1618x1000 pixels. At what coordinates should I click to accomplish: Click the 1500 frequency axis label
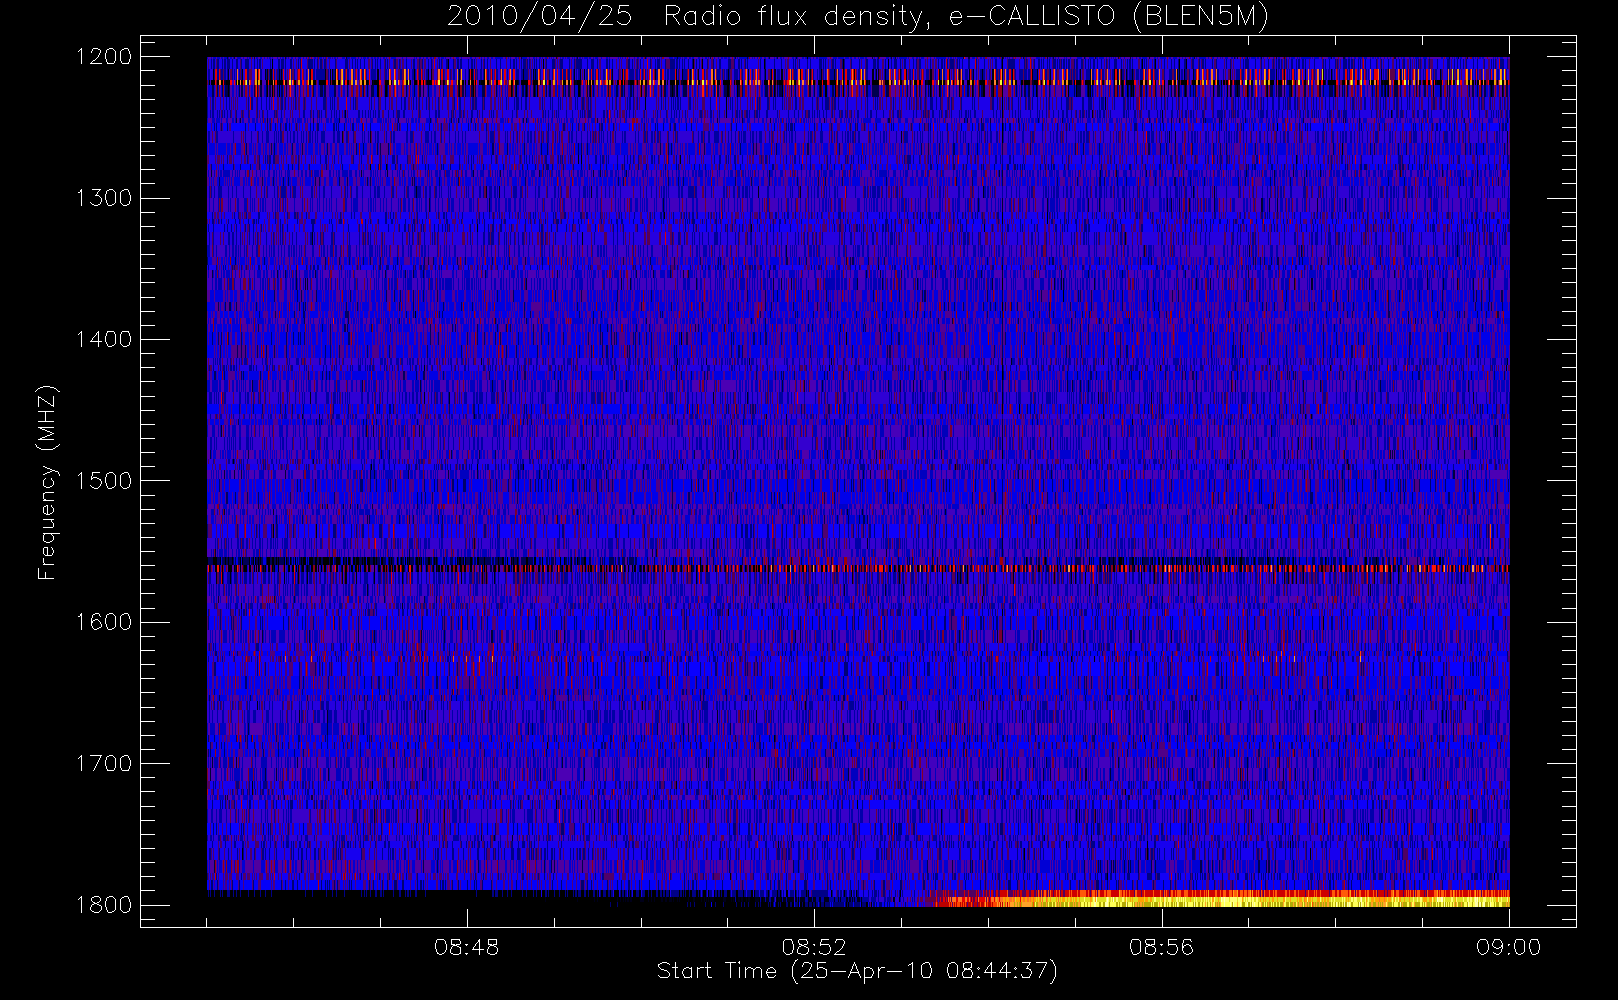104,481
